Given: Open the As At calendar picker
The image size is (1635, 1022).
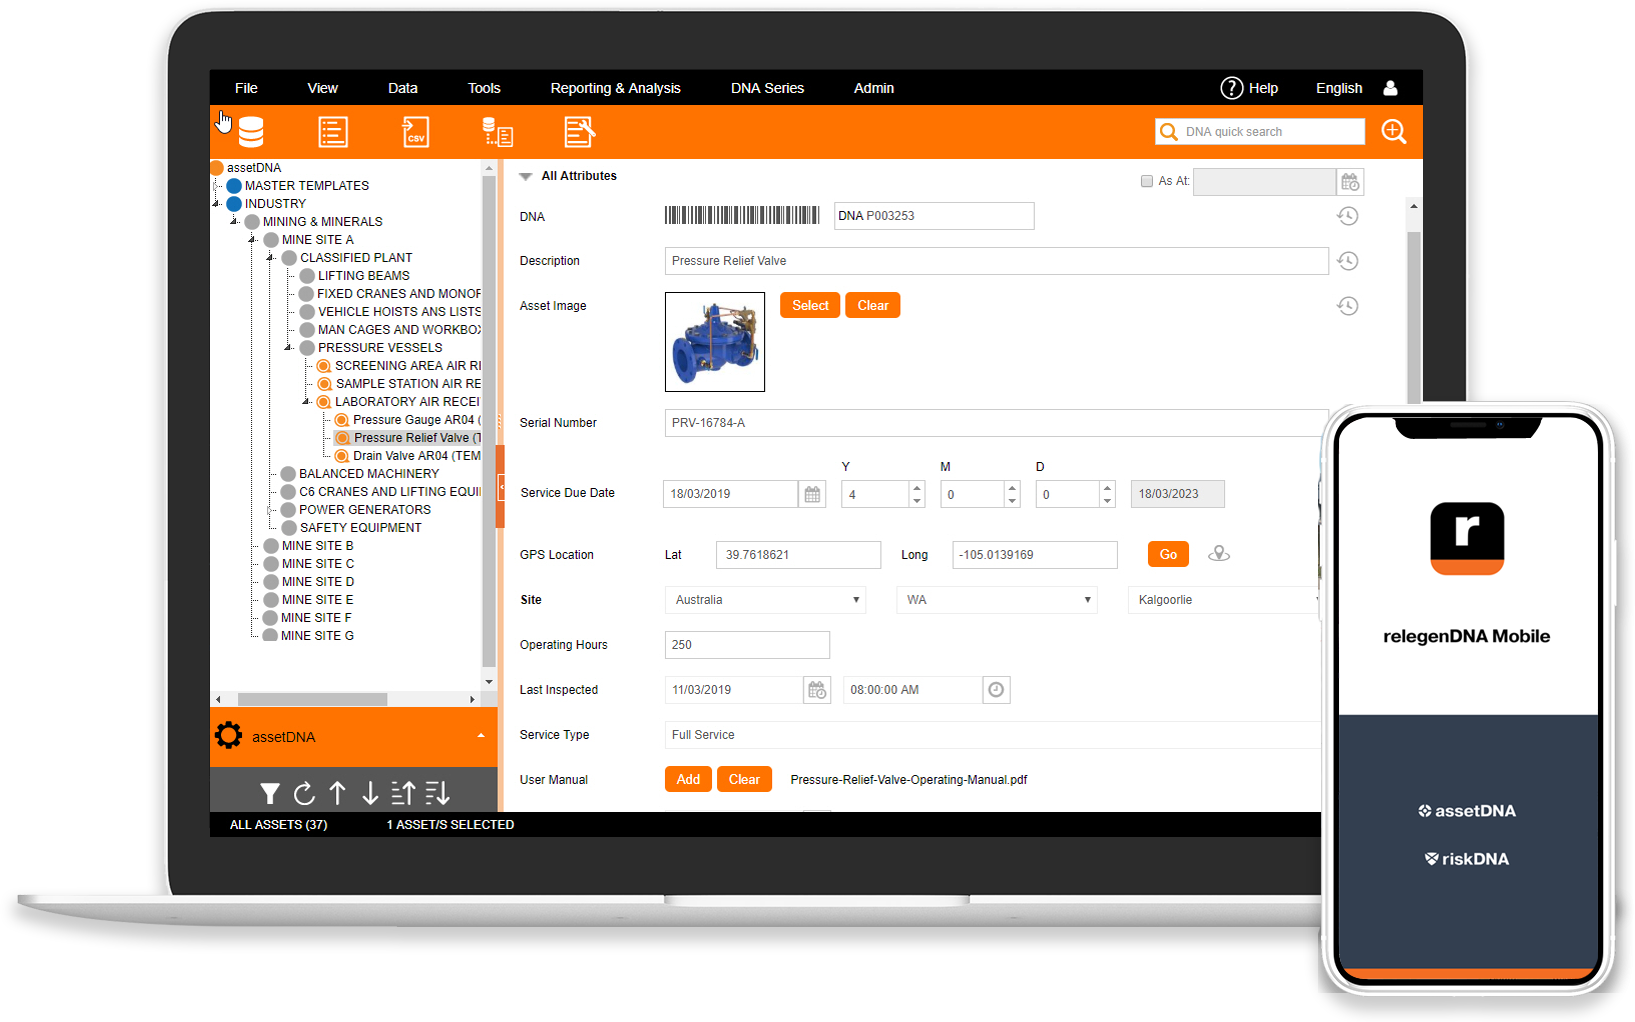Looking at the screenshot, I should 1350,182.
